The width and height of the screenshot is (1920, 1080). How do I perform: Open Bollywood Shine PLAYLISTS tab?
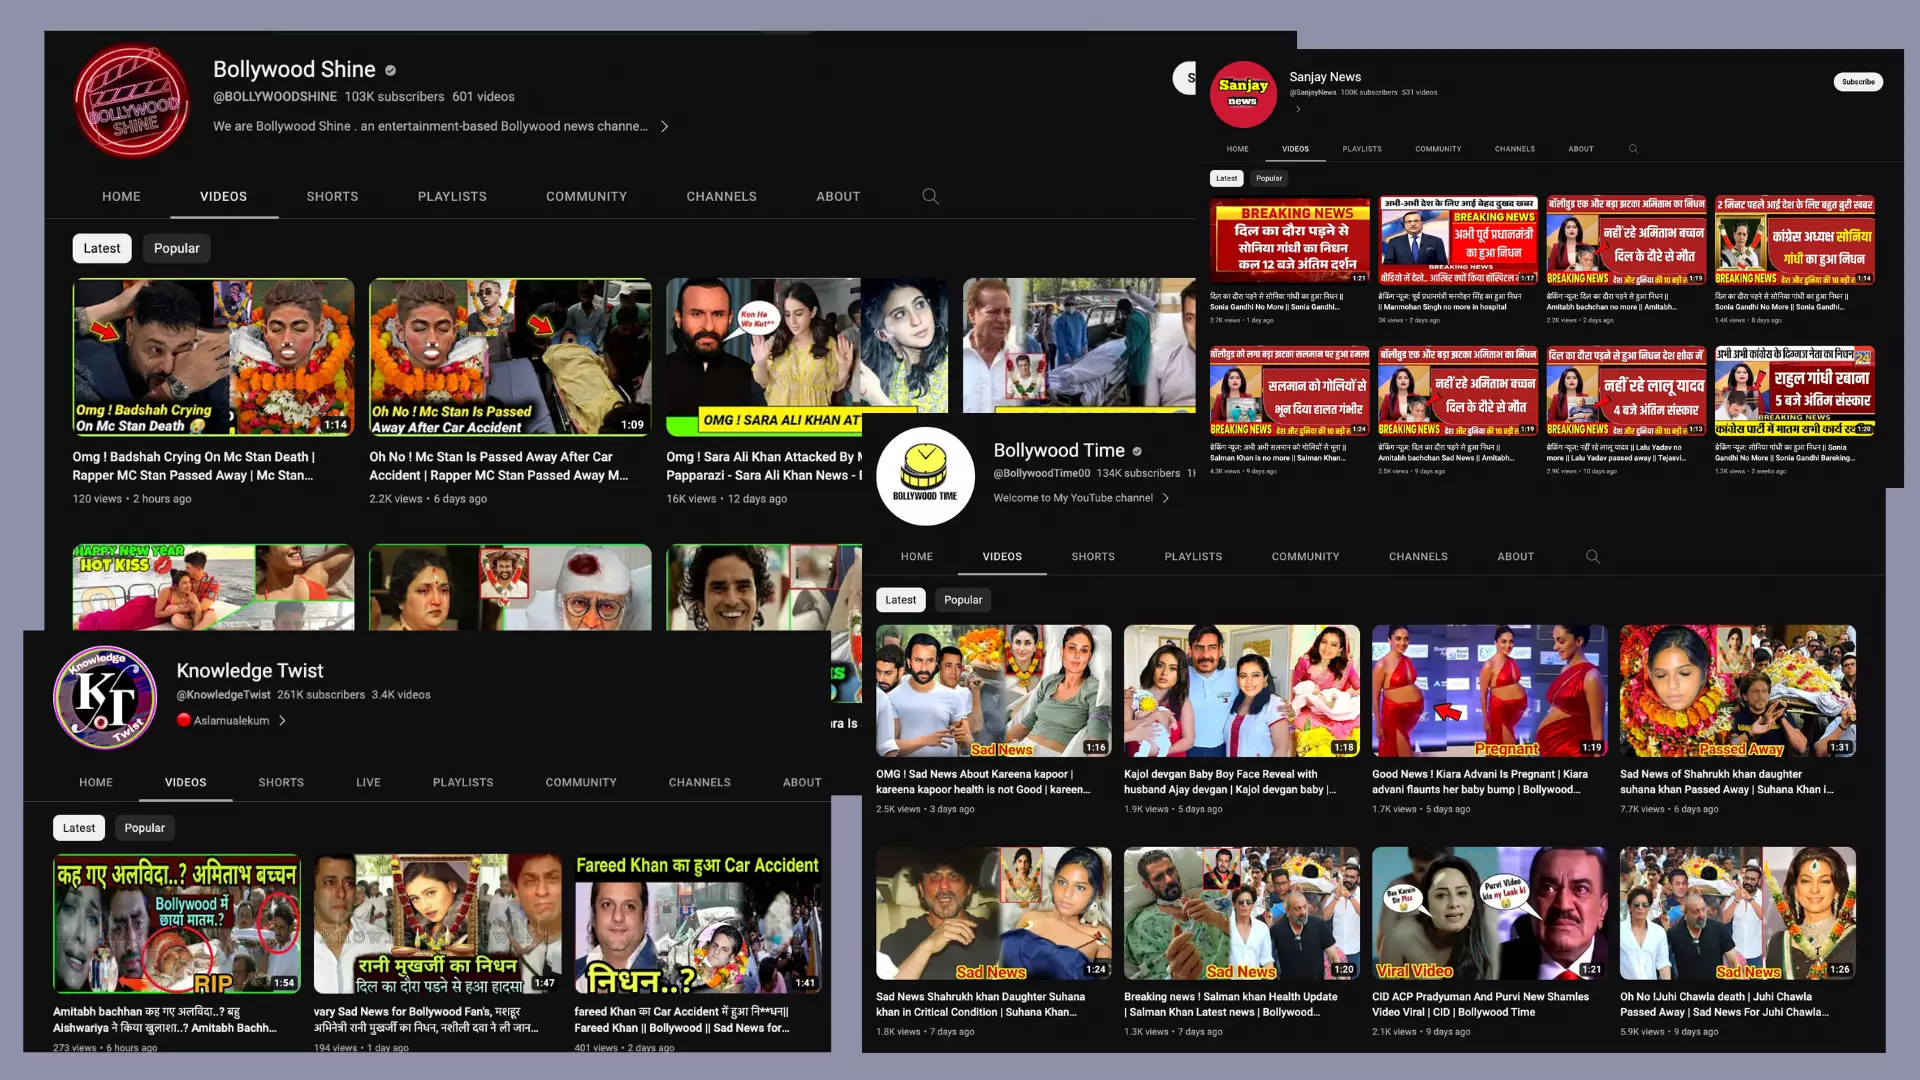452,197
